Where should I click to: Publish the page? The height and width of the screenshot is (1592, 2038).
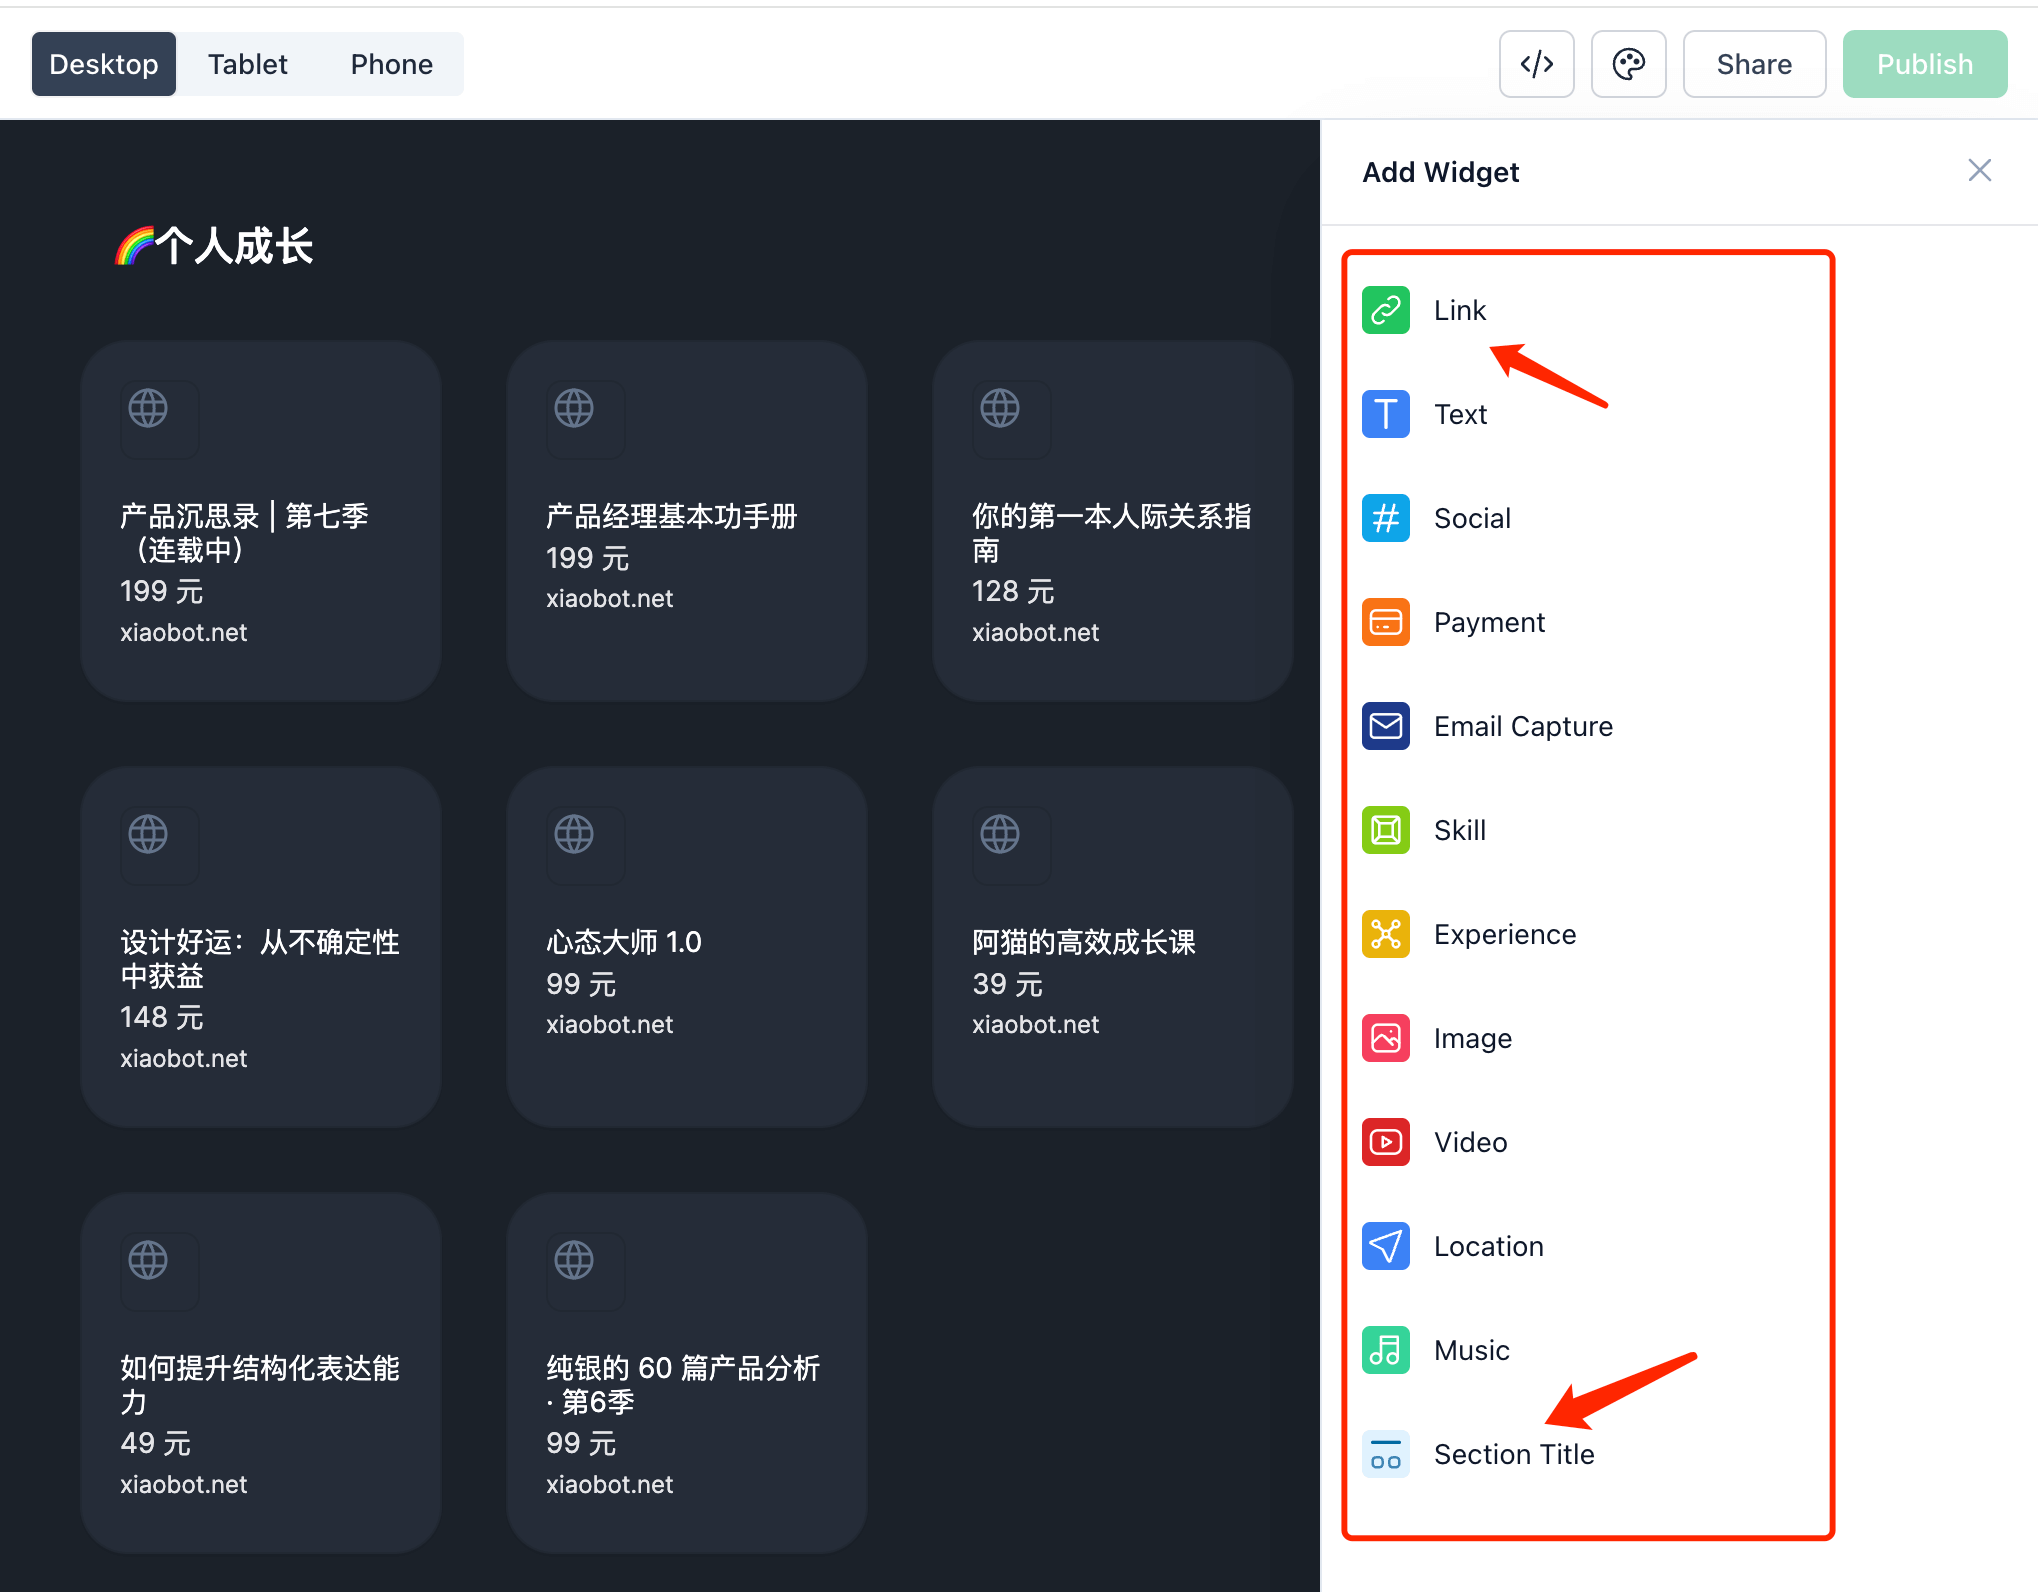click(x=1925, y=63)
